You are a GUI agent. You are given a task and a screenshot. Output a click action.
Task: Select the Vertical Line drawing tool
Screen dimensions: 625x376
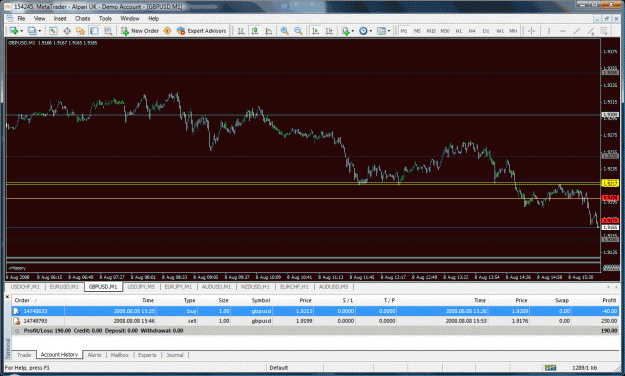tap(549, 31)
